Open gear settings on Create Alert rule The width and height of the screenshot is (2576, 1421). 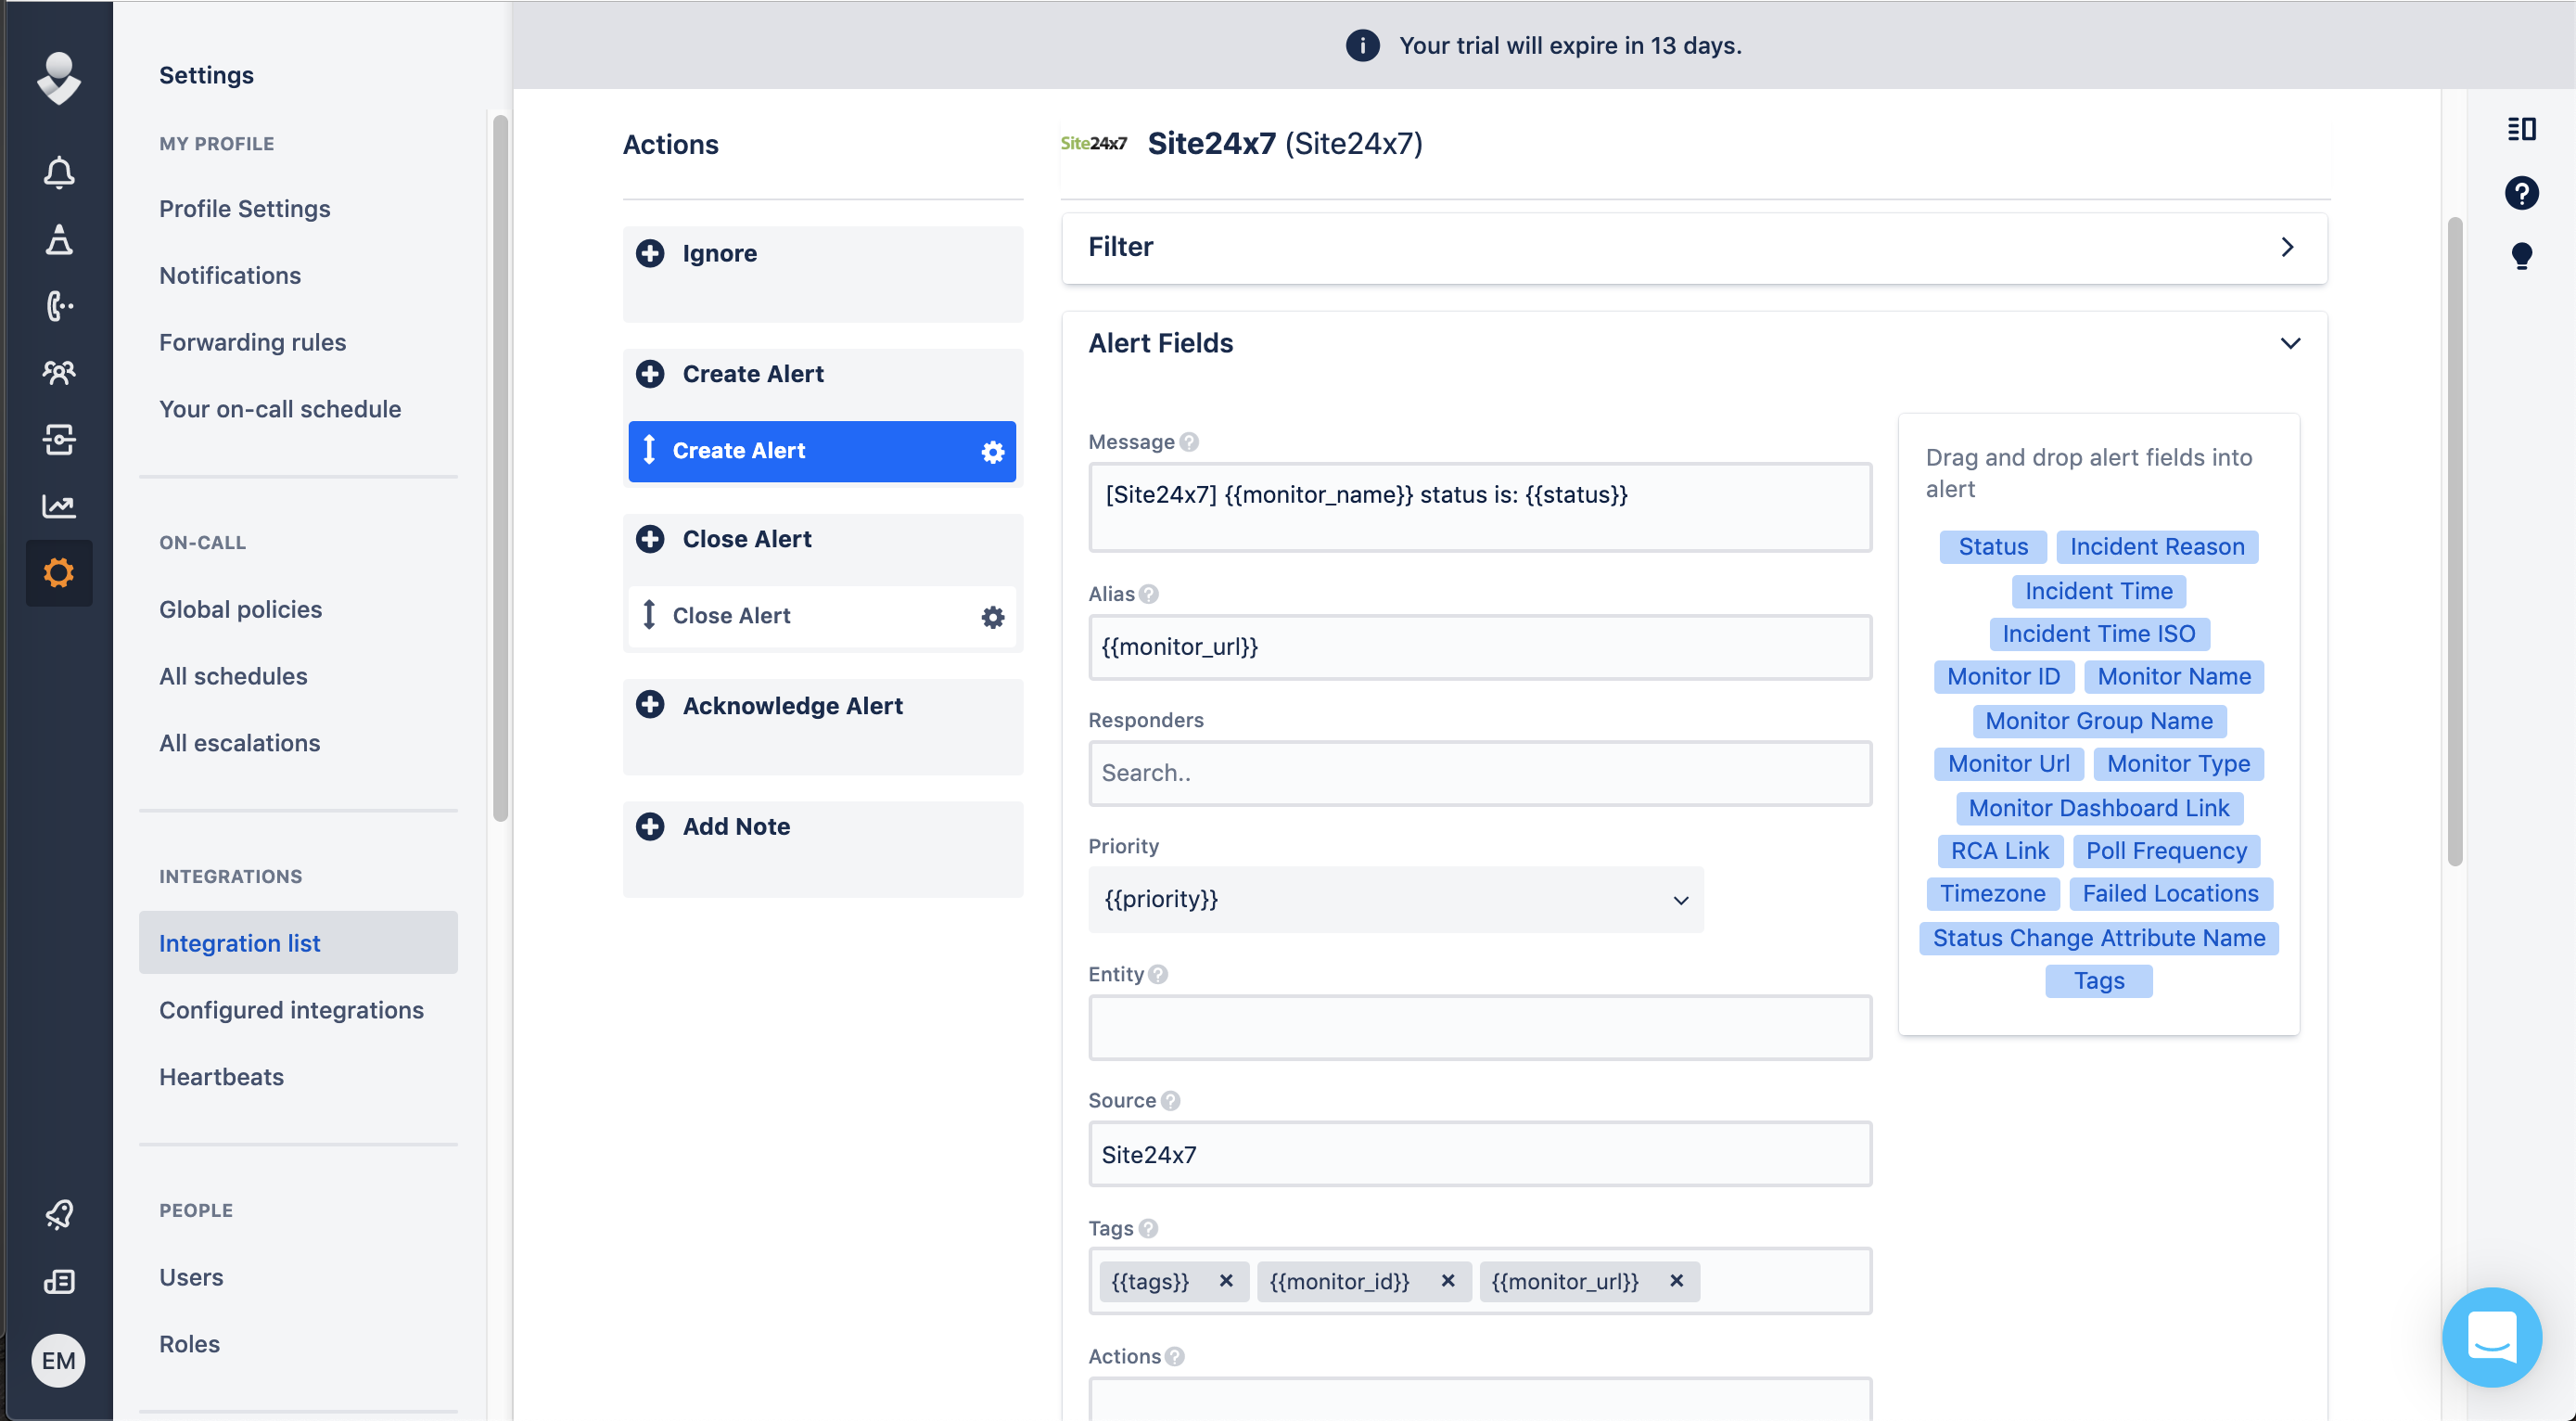(x=992, y=452)
